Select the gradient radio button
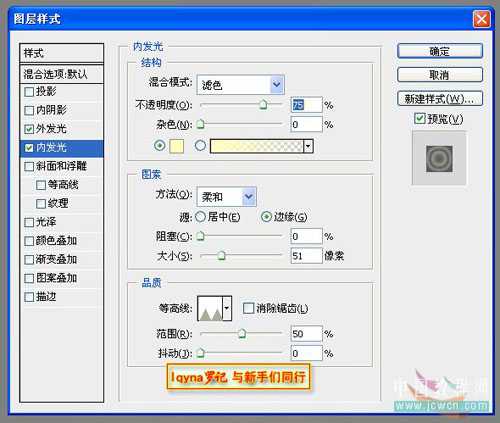This screenshot has height=423, width=500. pos(200,146)
